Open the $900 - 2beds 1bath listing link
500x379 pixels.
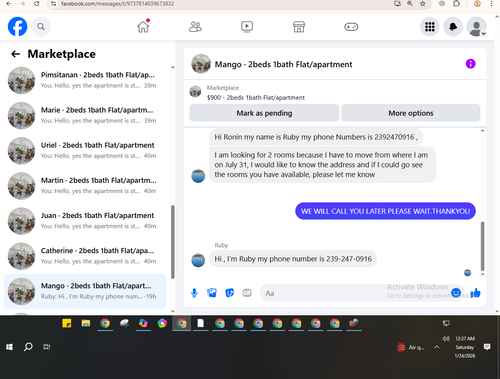(x=256, y=98)
